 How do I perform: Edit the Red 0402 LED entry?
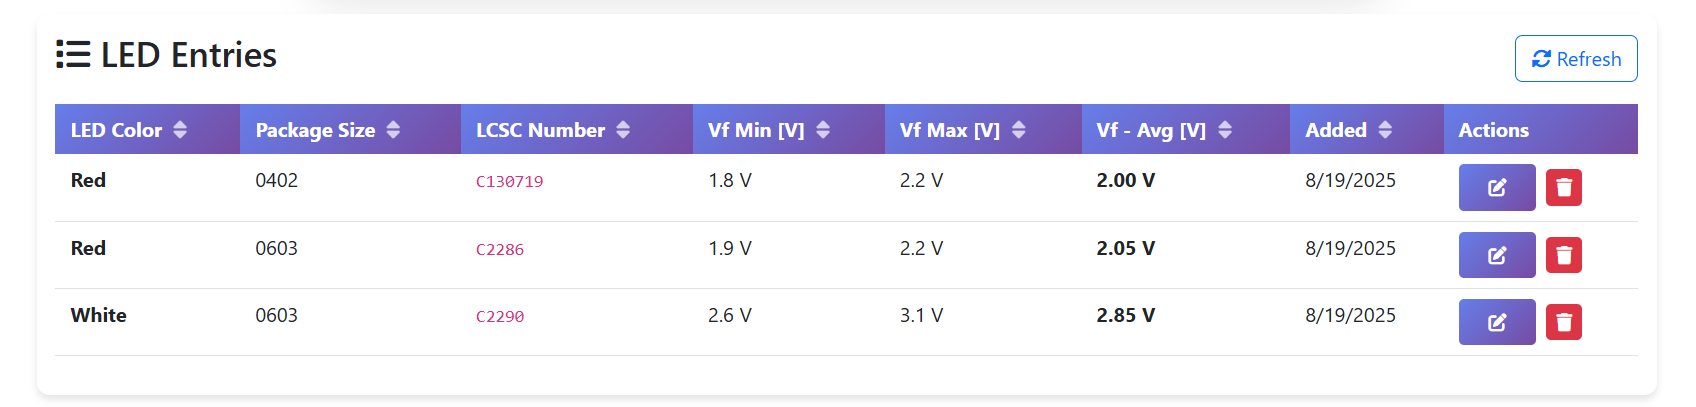1496,188
